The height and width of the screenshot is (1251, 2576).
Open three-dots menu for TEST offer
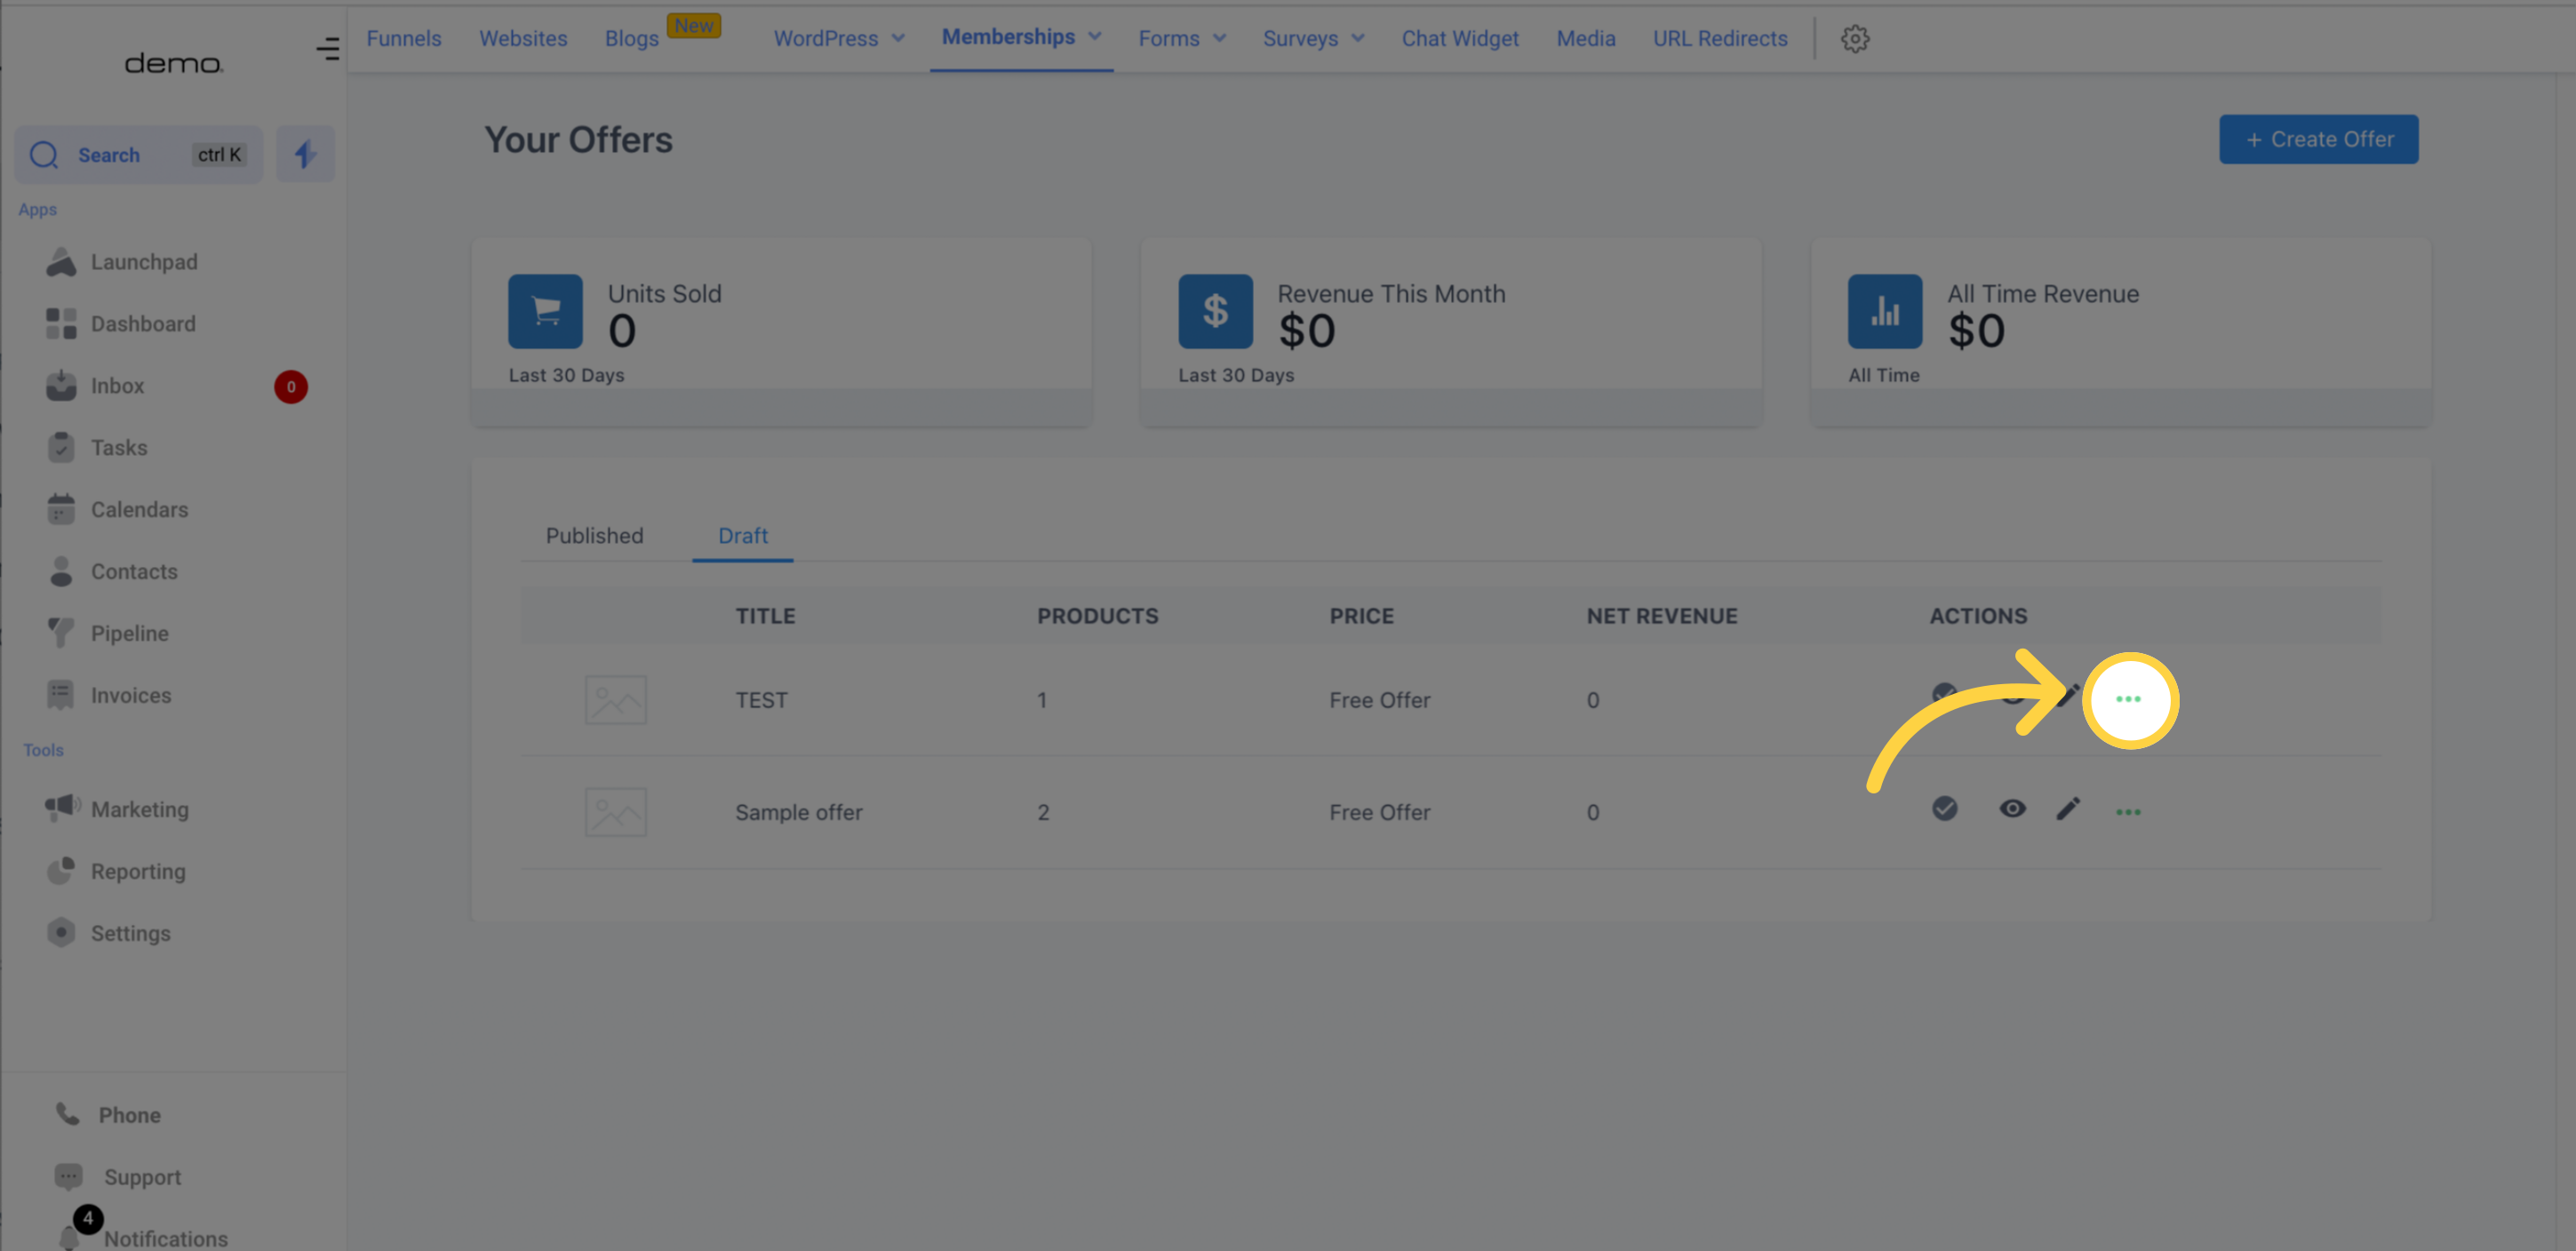[x=2129, y=699]
